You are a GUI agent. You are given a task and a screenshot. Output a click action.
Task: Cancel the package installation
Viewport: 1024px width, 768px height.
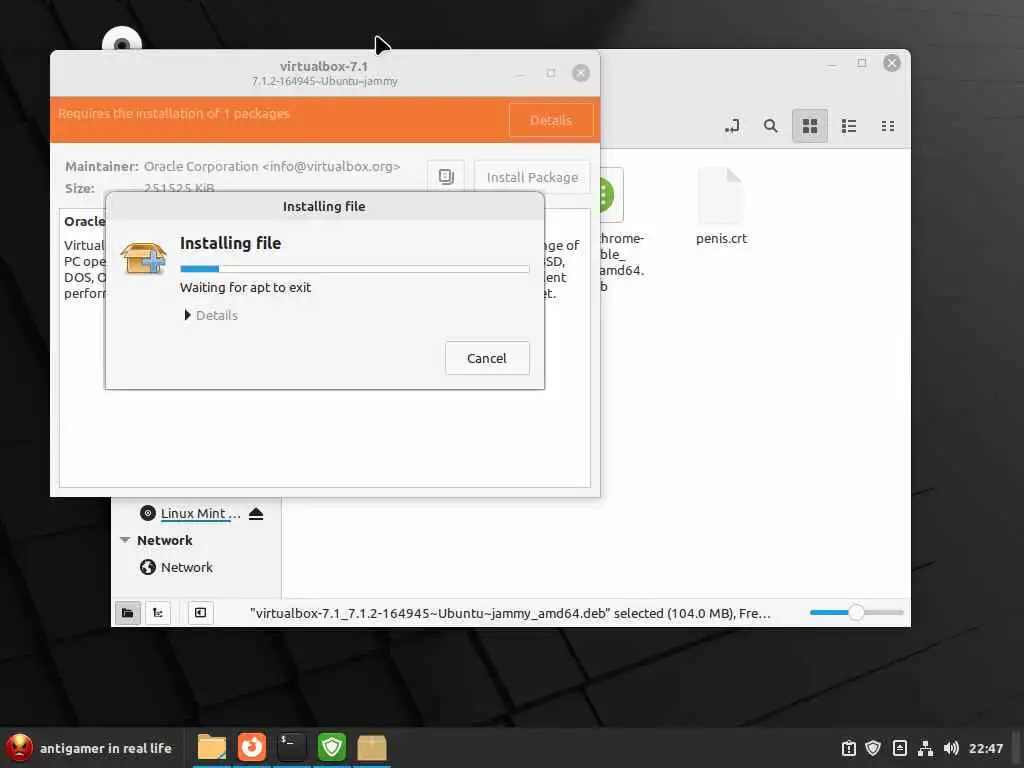[487, 358]
